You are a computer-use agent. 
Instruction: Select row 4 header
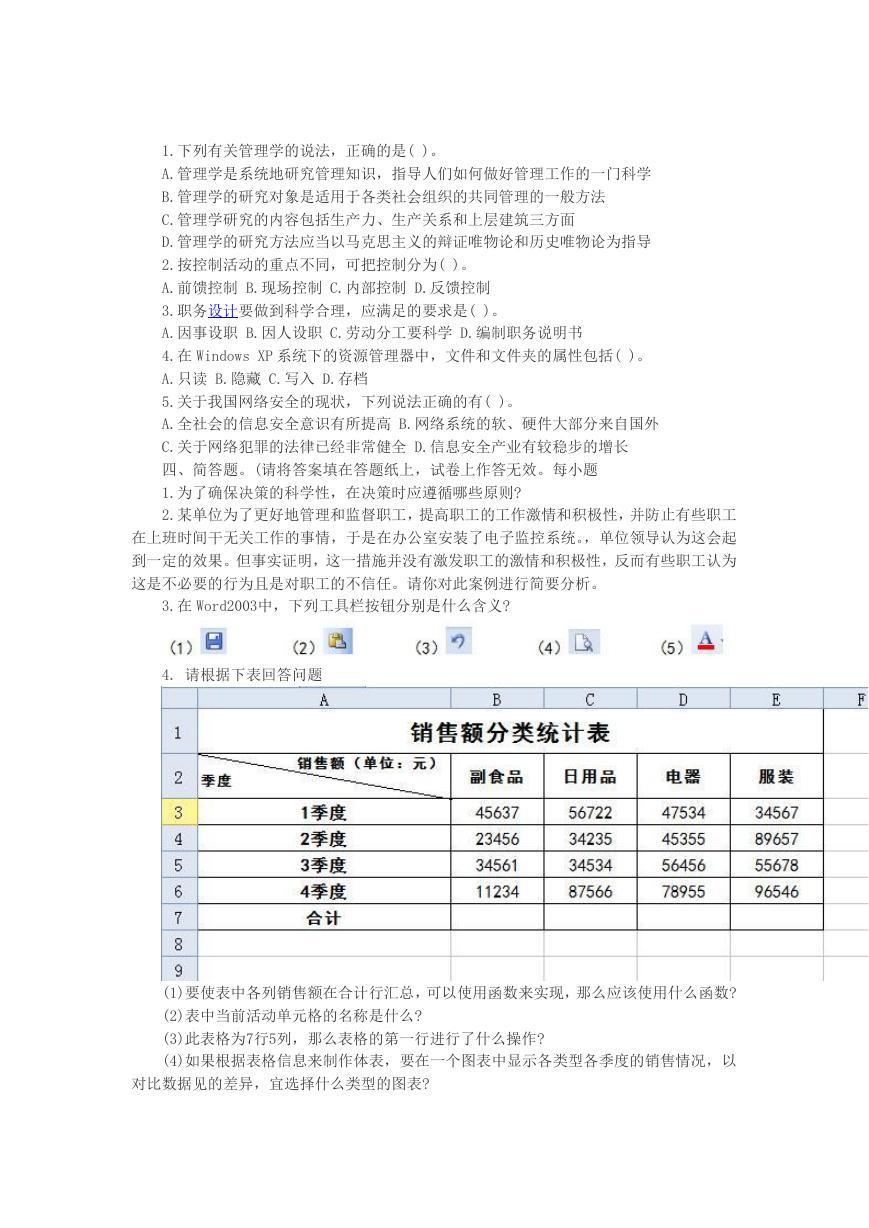179,839
